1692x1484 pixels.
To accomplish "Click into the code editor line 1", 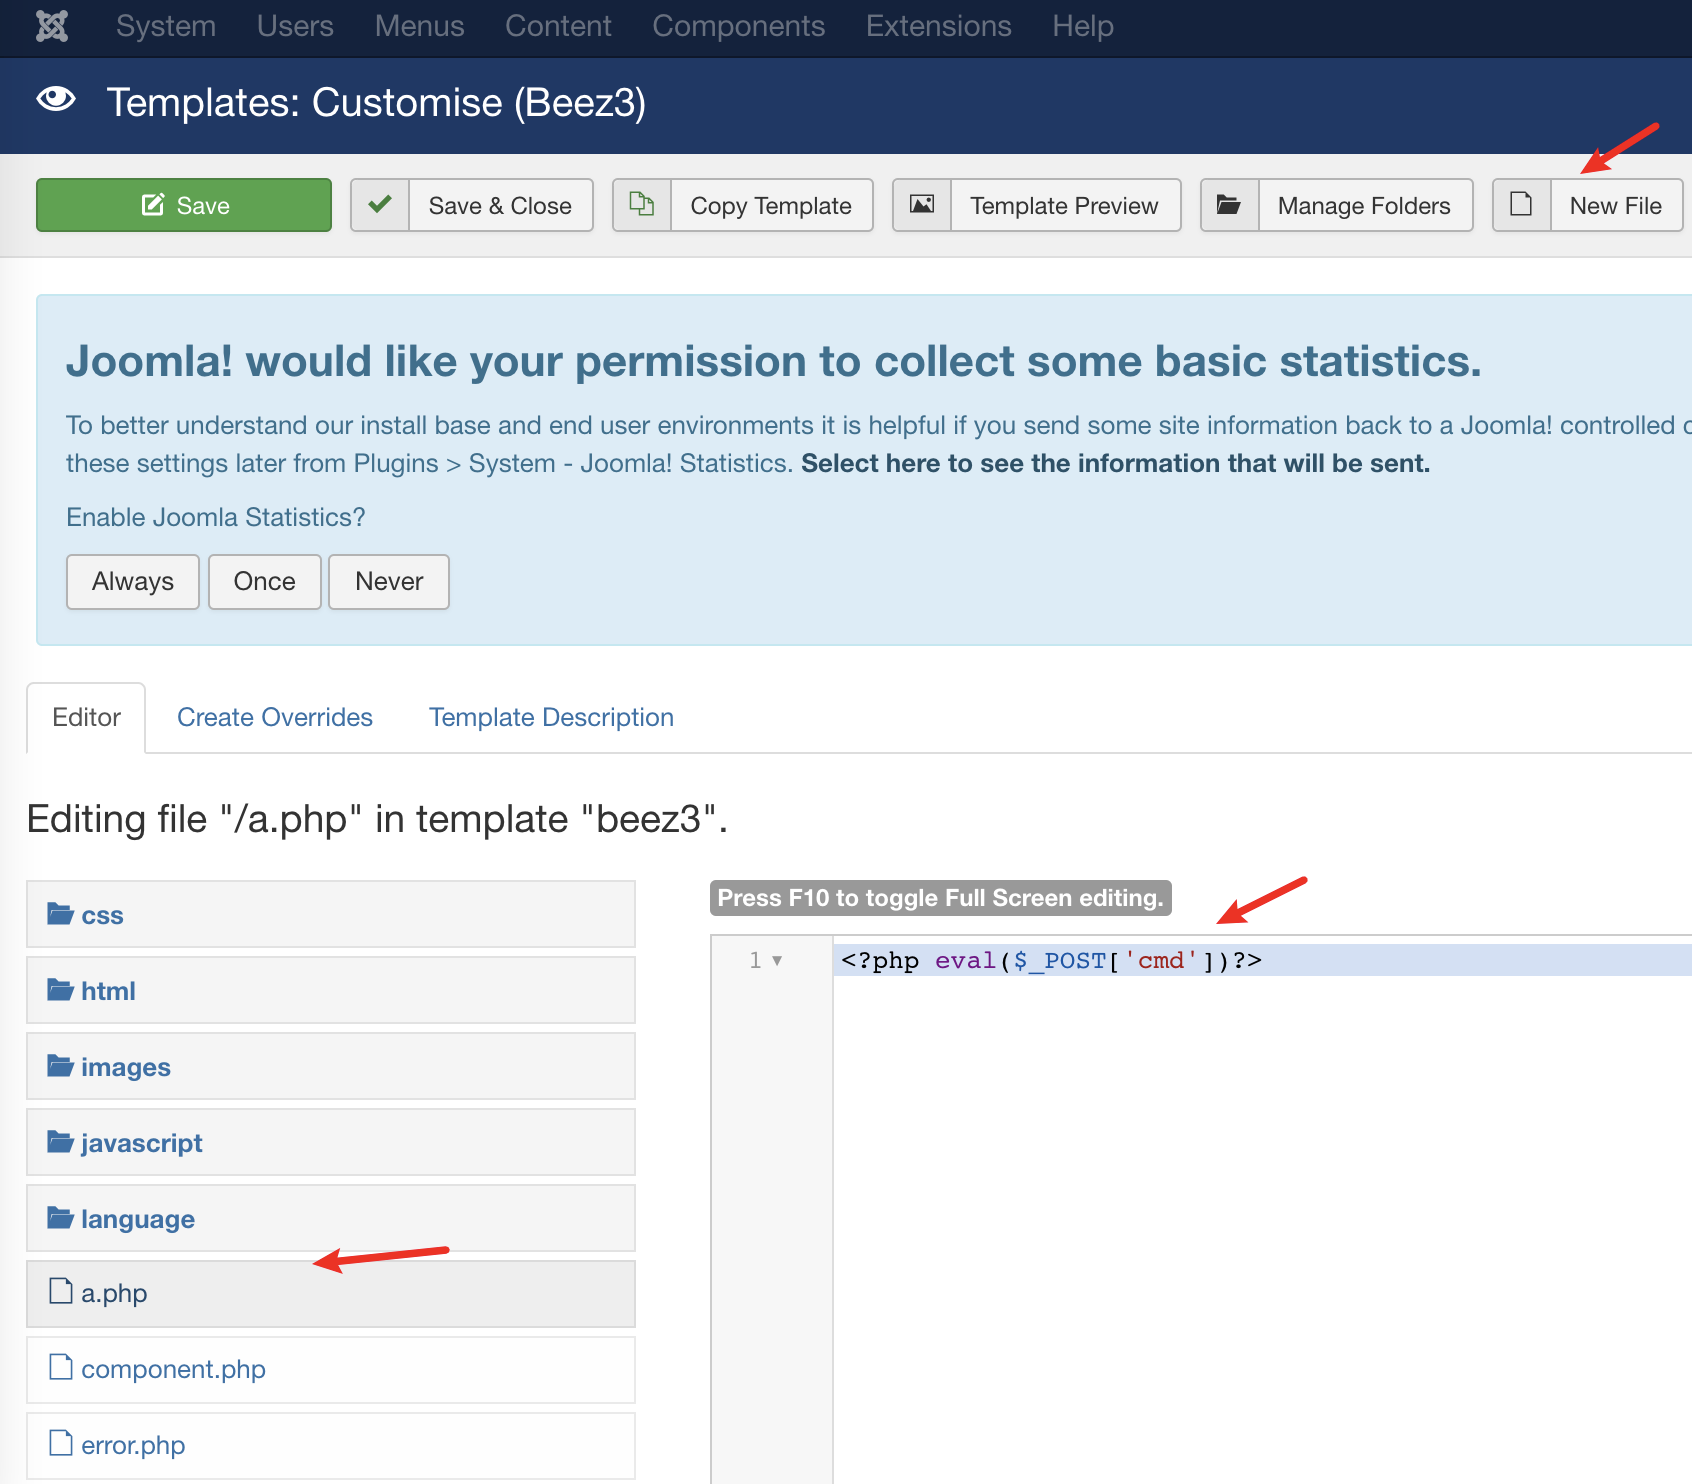I will click(1262, 960).
